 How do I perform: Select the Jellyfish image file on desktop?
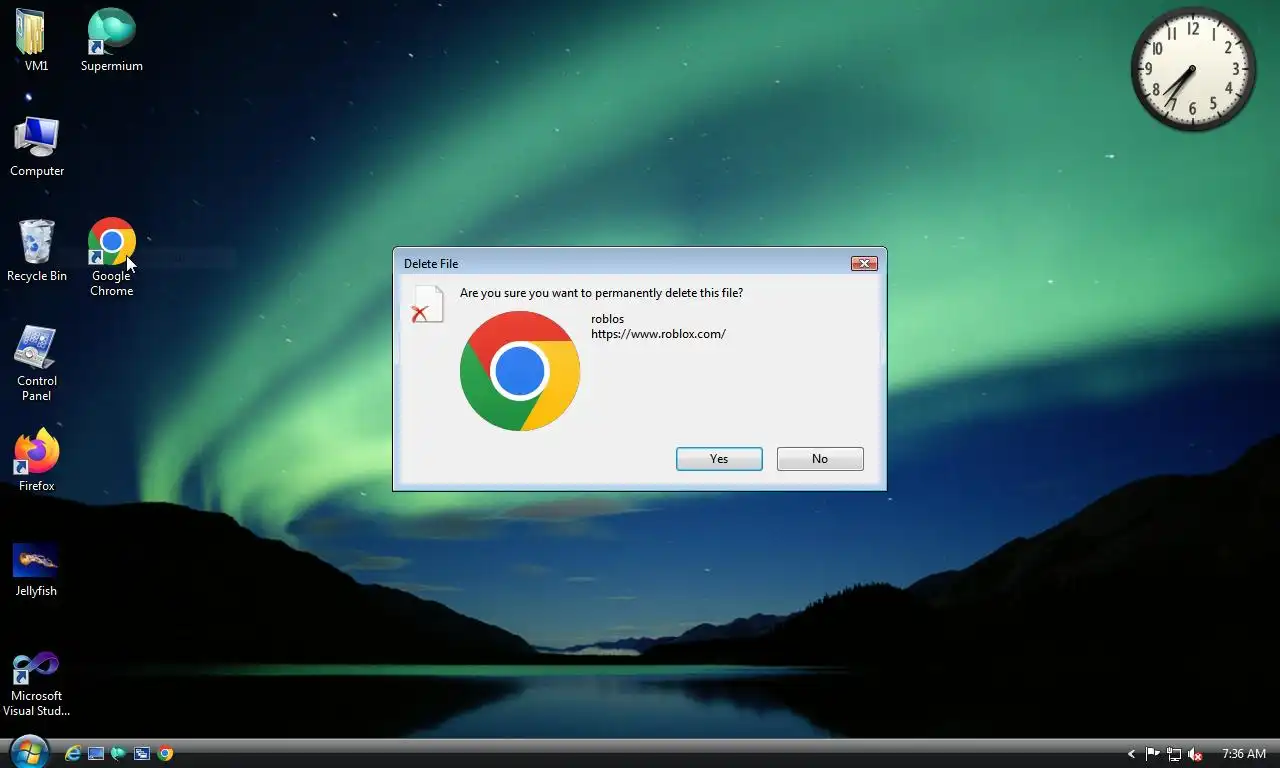coord(36,570)
